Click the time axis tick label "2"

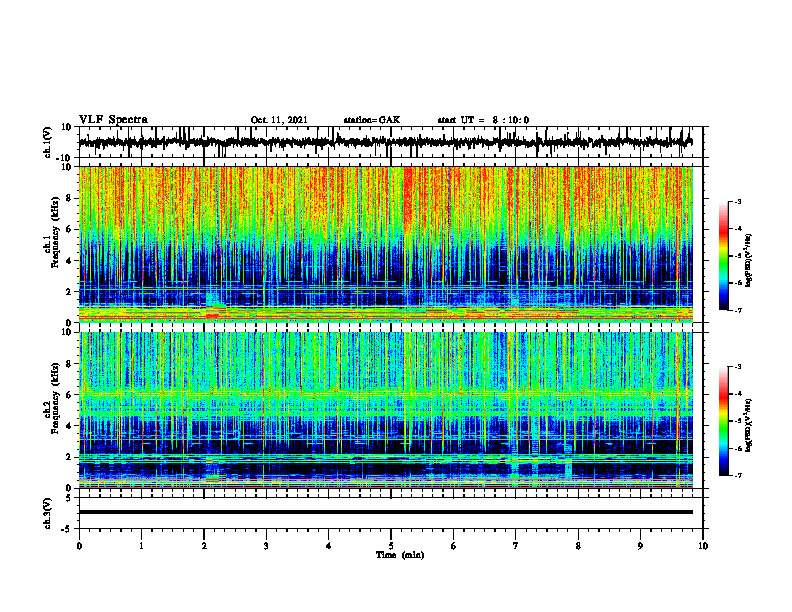click(204, 546)
